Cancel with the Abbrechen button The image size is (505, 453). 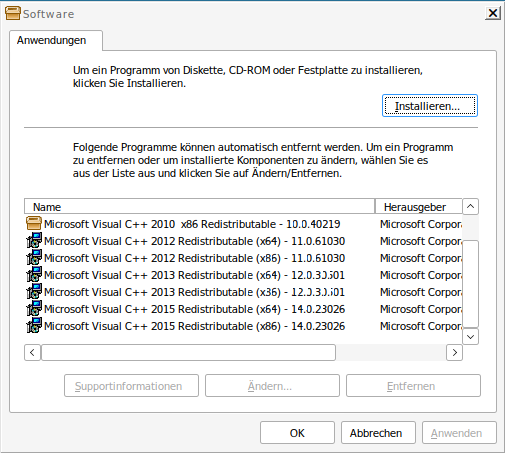coord(378,433)
